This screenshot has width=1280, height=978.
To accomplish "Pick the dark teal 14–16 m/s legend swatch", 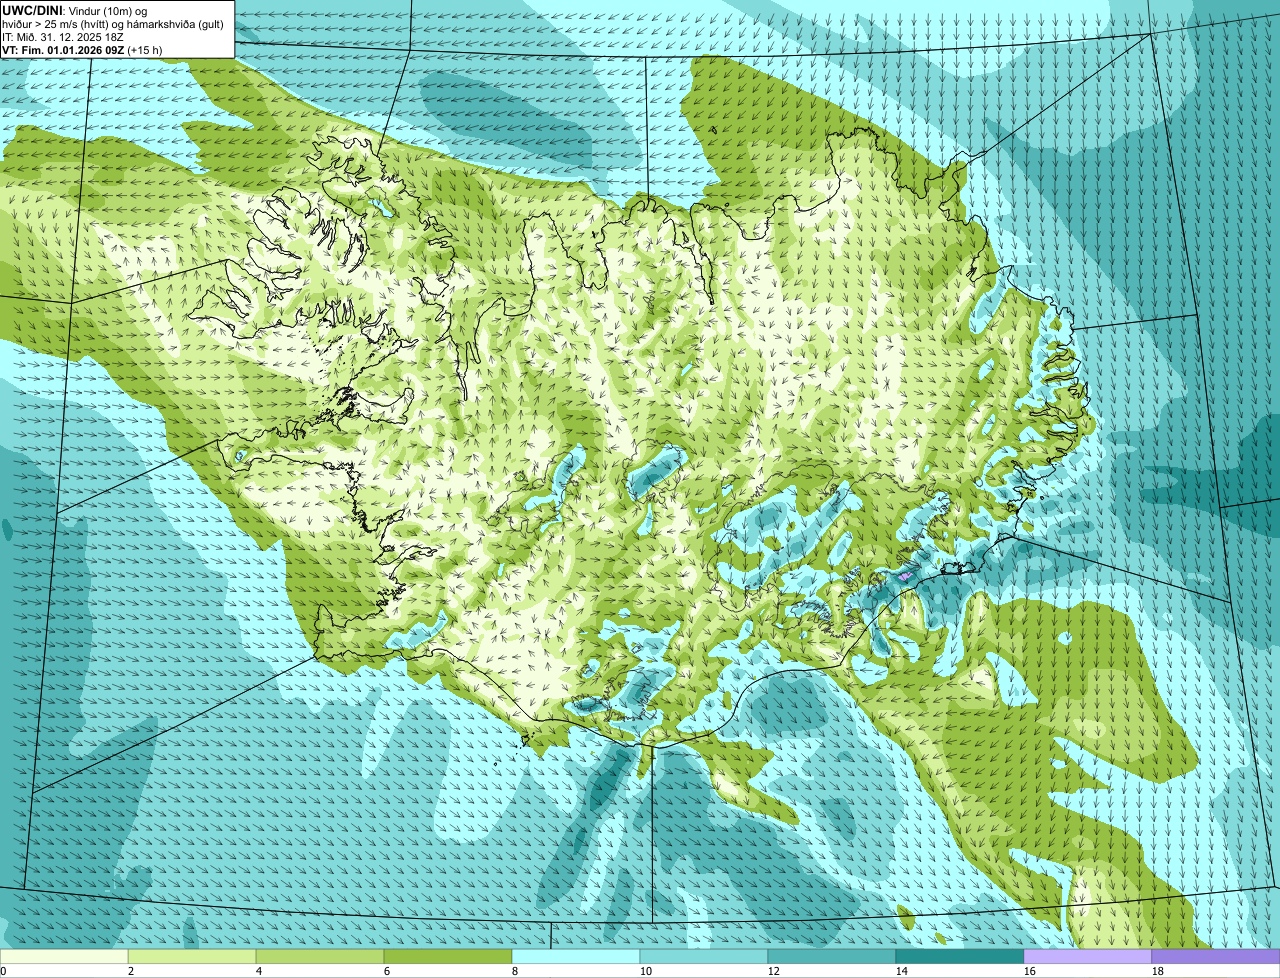I will coord(960,956).
